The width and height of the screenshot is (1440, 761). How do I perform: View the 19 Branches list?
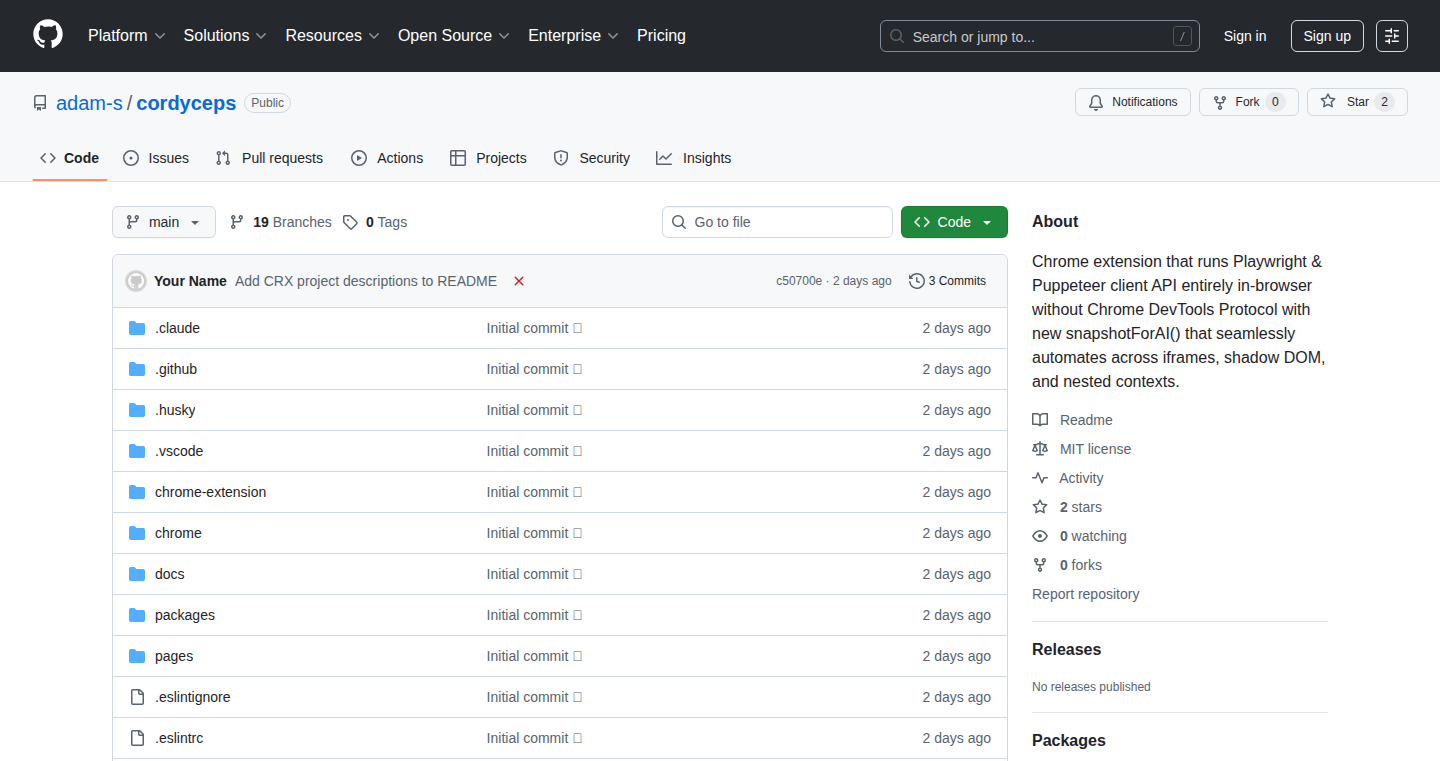[281, 222]
